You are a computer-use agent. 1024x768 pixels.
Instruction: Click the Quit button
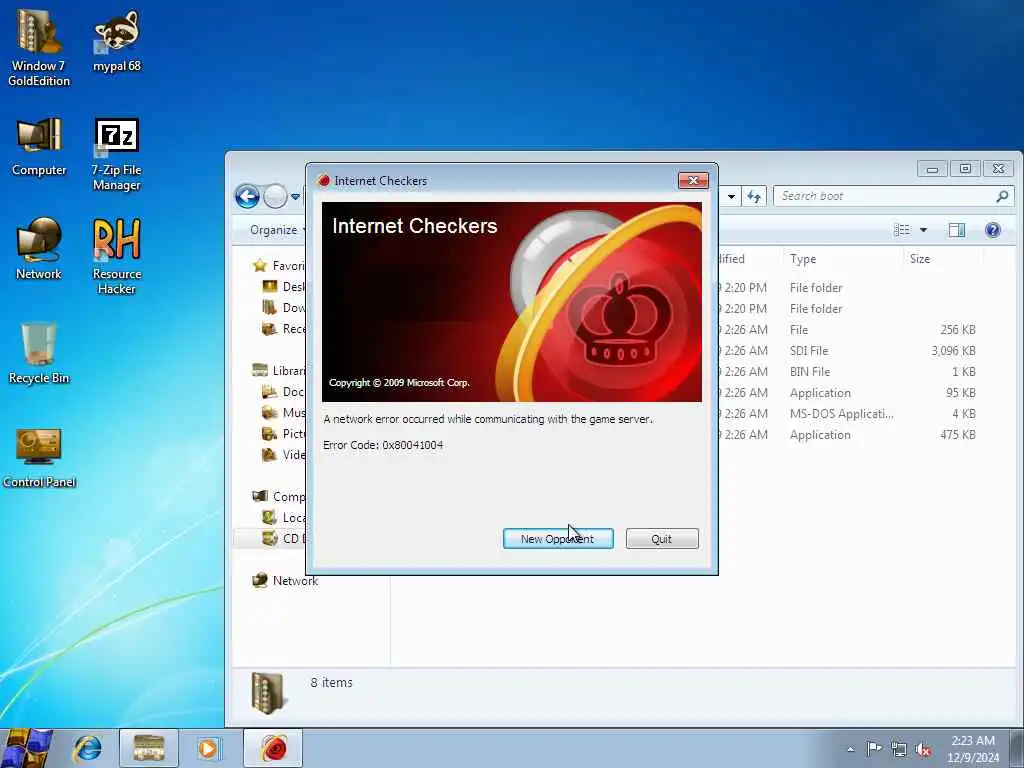pos(662,539)
